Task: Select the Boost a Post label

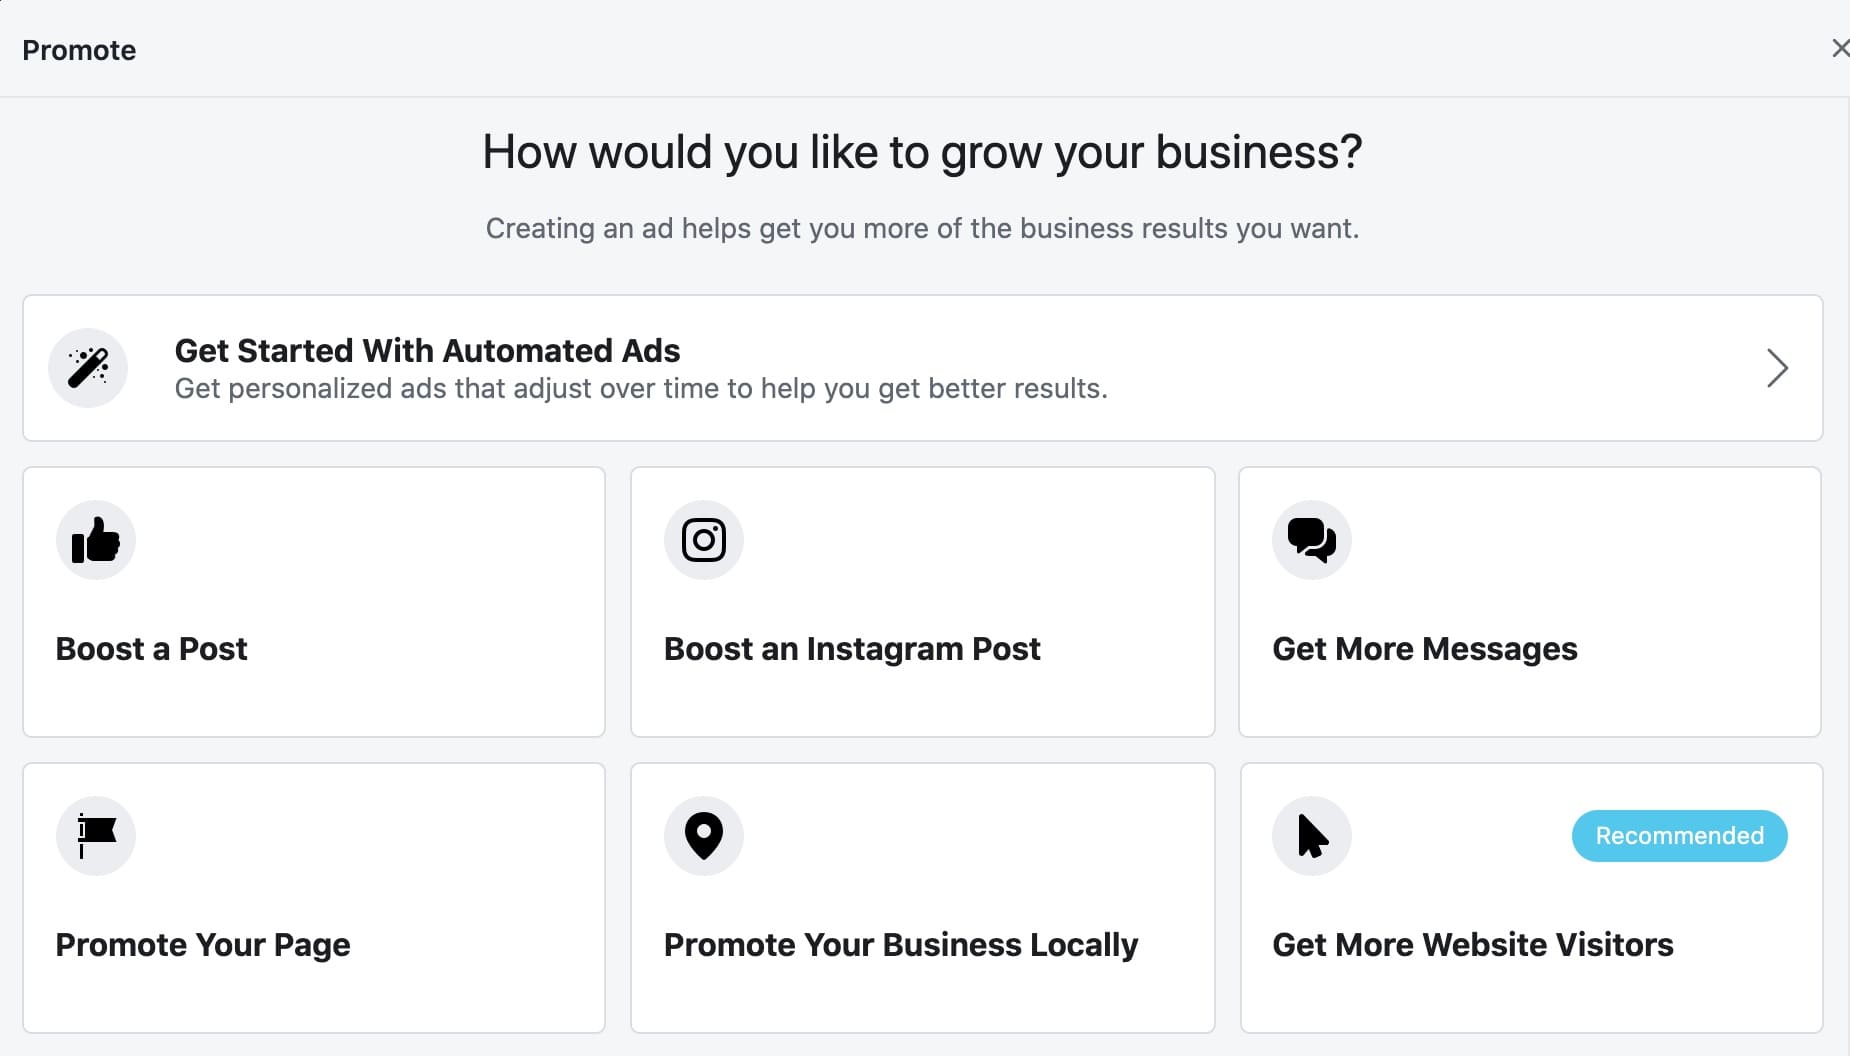Action: 151,649
